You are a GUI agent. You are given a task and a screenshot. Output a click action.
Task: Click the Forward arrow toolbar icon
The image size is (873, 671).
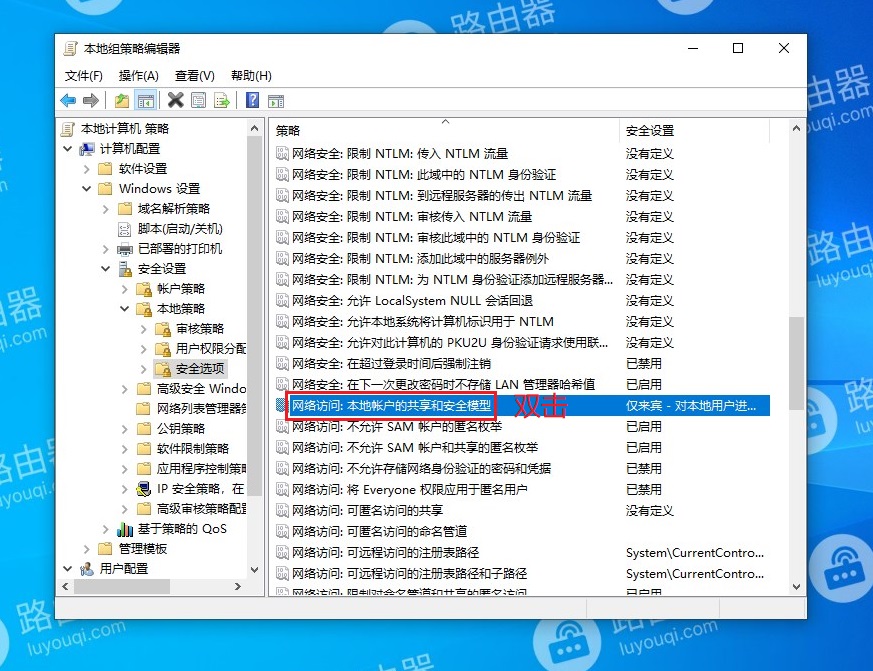point(90,101)
